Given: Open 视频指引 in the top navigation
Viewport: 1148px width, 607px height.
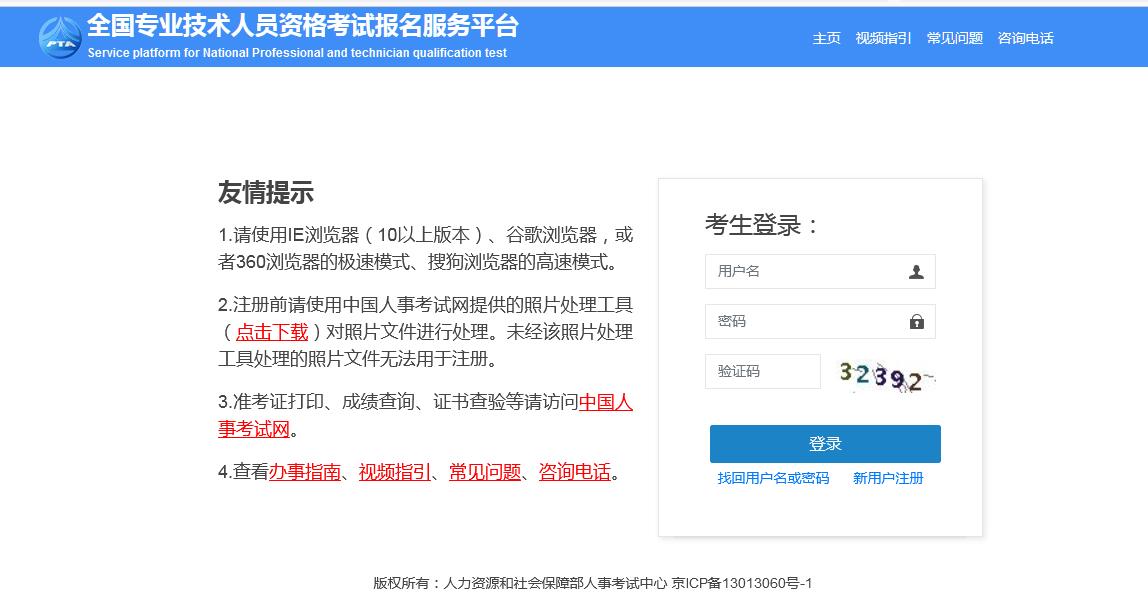Looking at the screenshot, I should coord(884,38).
